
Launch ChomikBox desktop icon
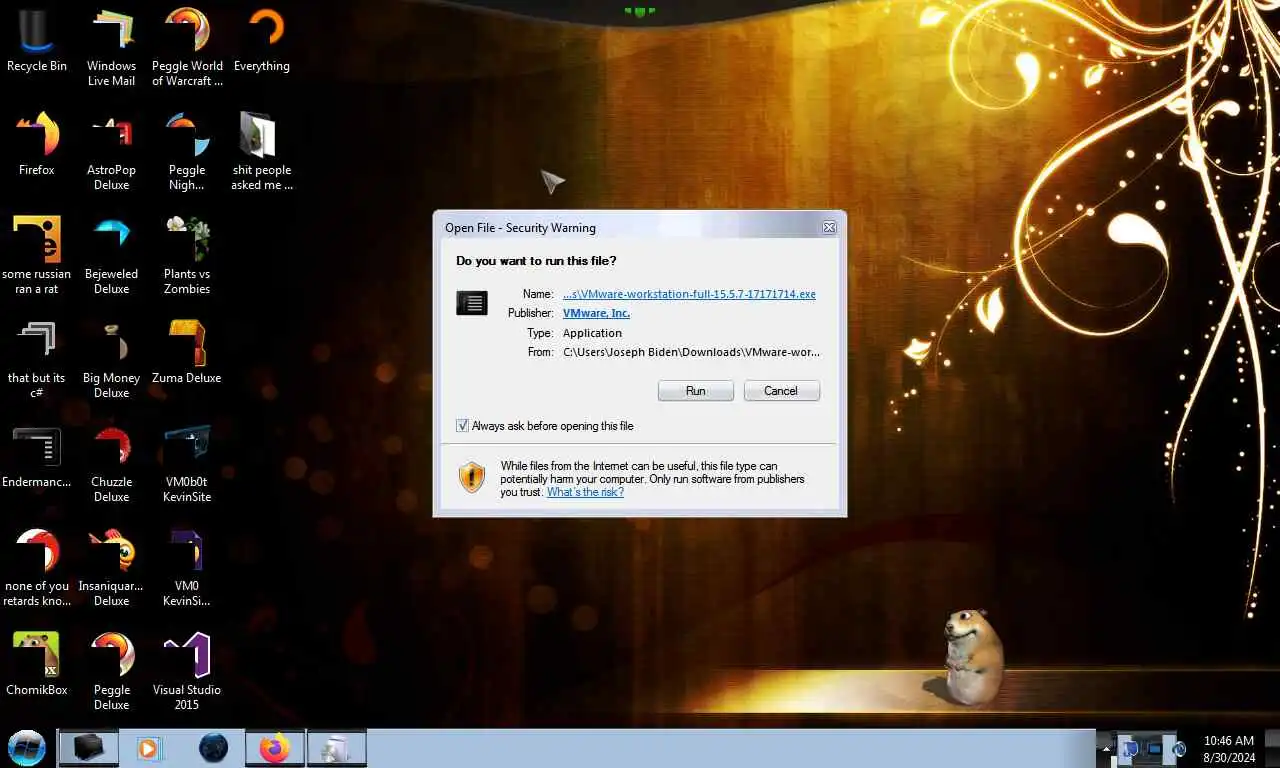tap(37, 664)
